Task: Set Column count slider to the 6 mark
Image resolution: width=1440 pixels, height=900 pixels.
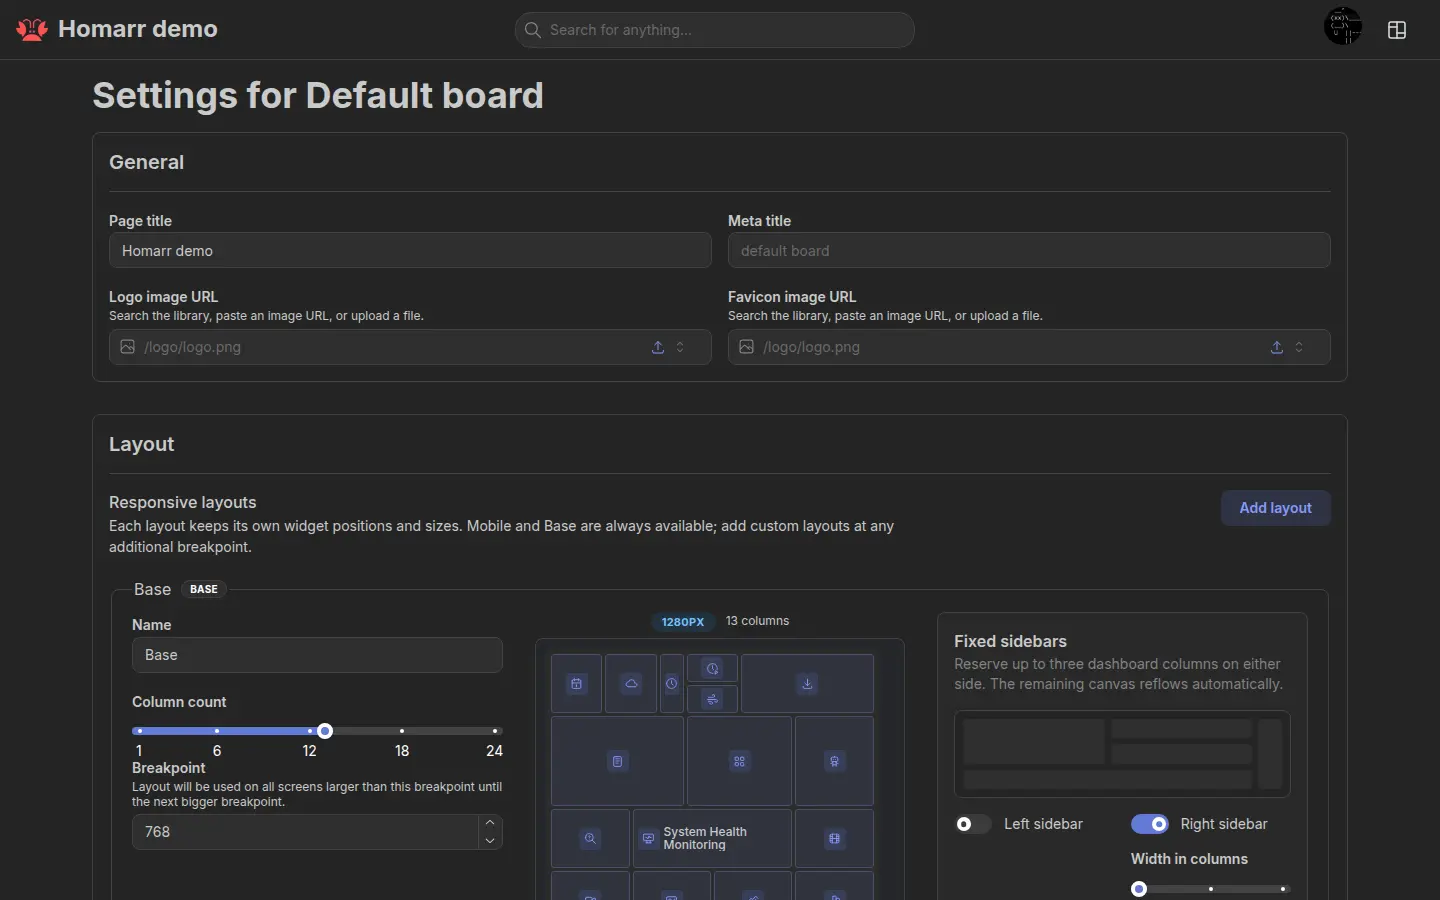Action: tap(217, 731)
